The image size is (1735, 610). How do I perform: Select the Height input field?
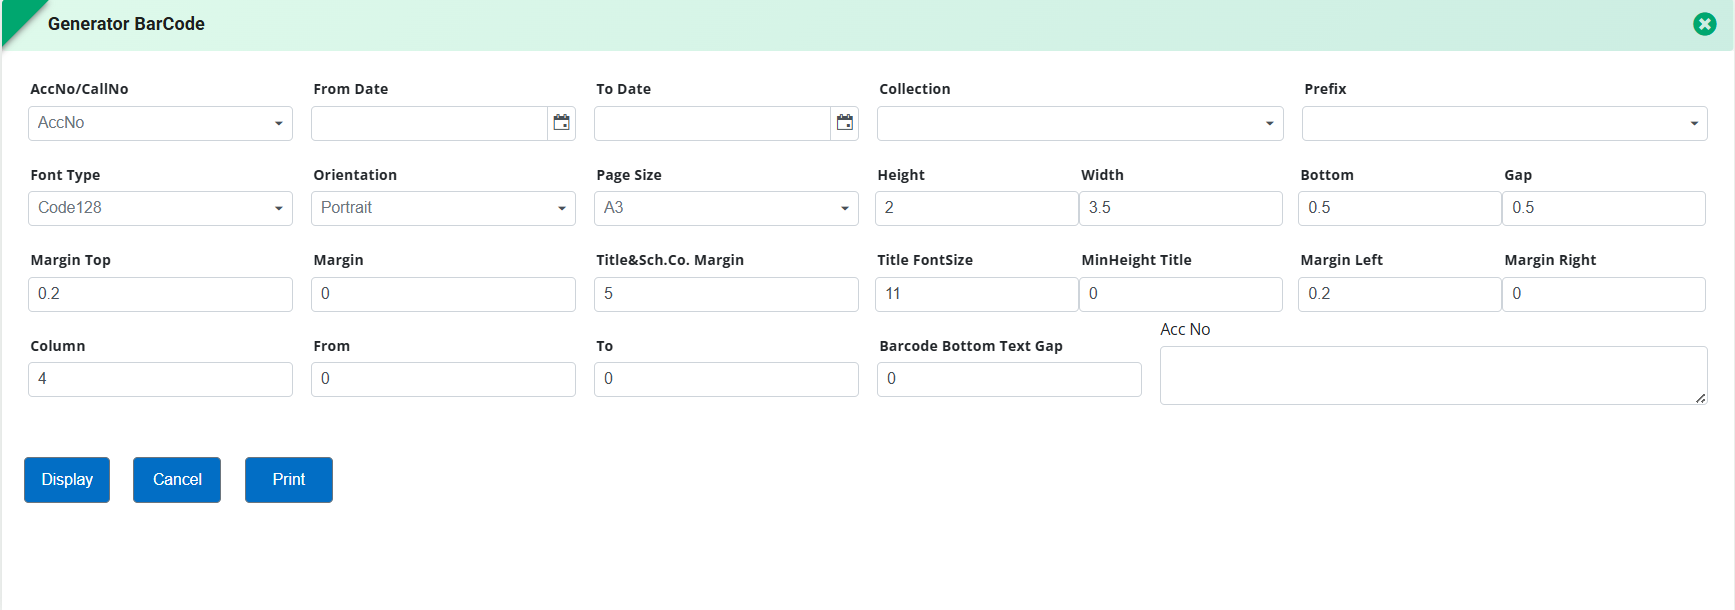[x=977, y=208]
